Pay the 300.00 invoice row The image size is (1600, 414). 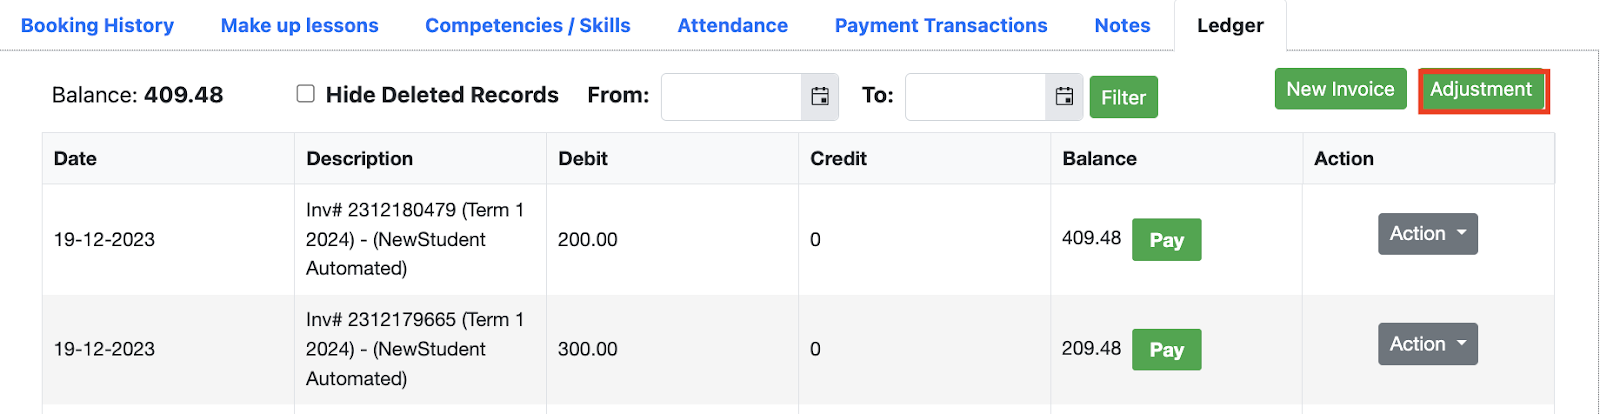point(1166,350)
